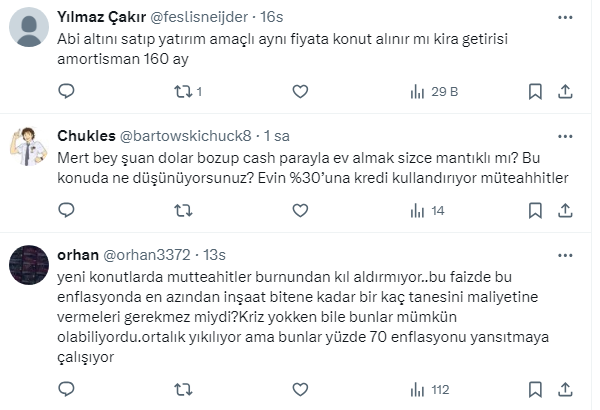600x410 pixels.
Task: Reply to Yılmaz Çakır's tweet
Action: point(66,92)
